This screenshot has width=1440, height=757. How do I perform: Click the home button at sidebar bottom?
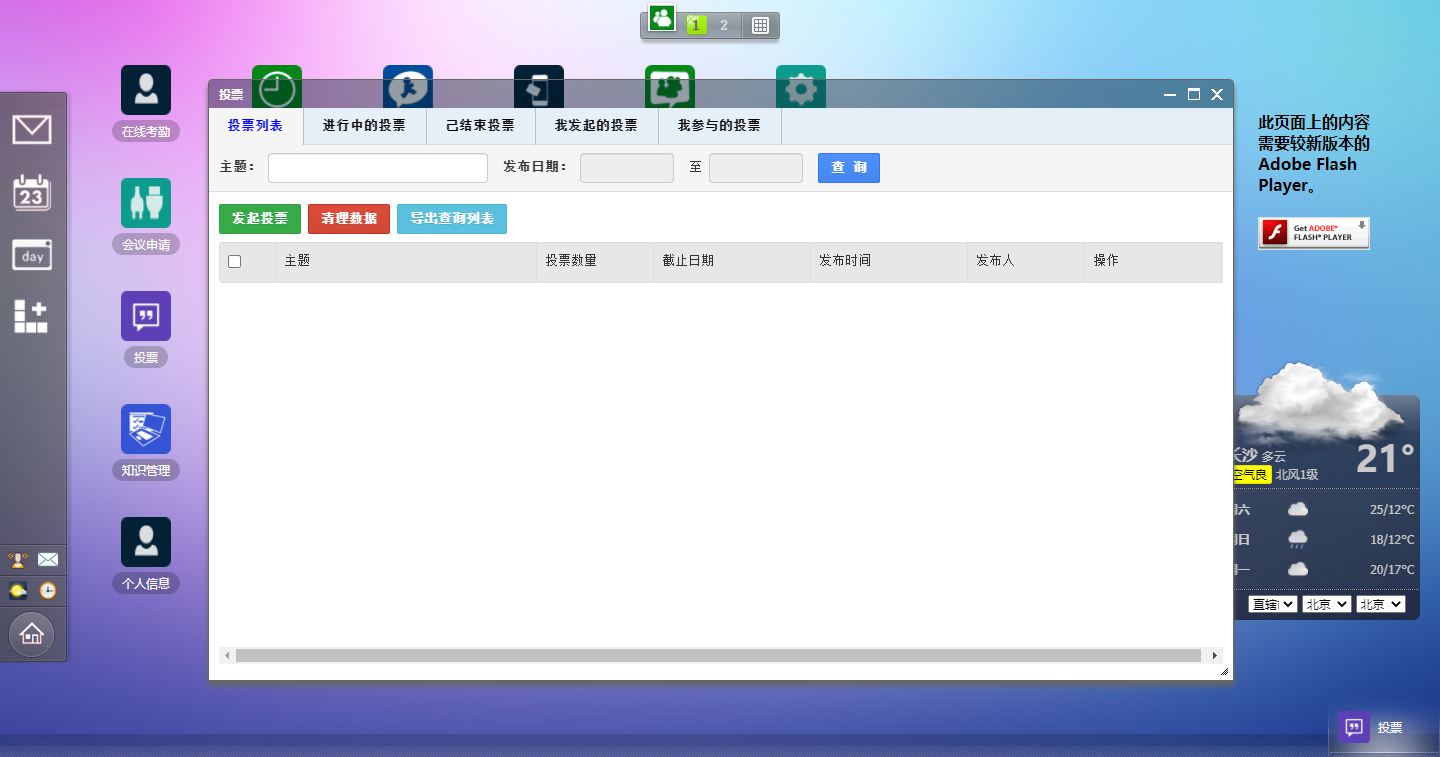pos(33,634)
